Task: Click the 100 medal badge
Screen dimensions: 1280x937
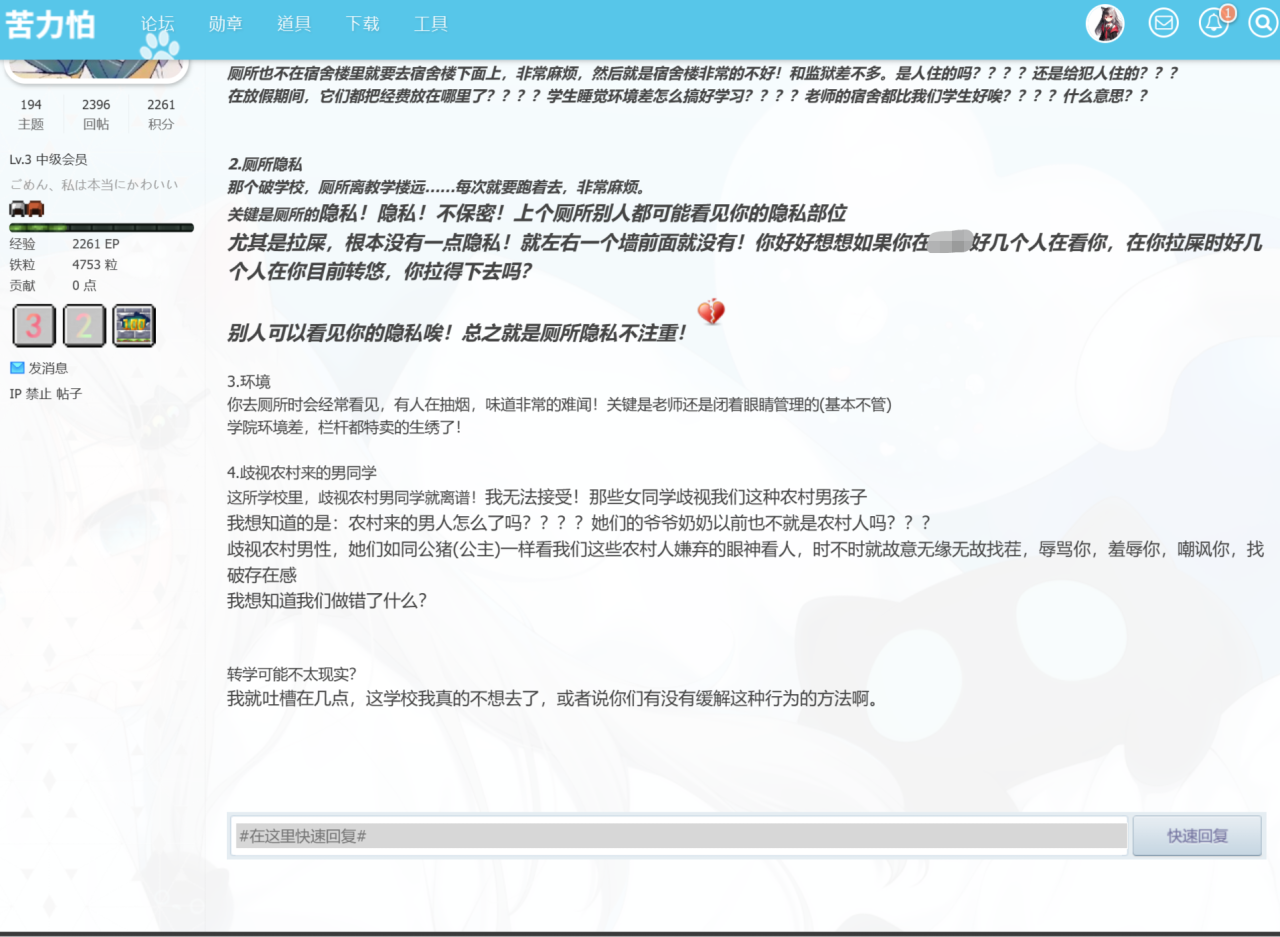Action: click(134, 326)
